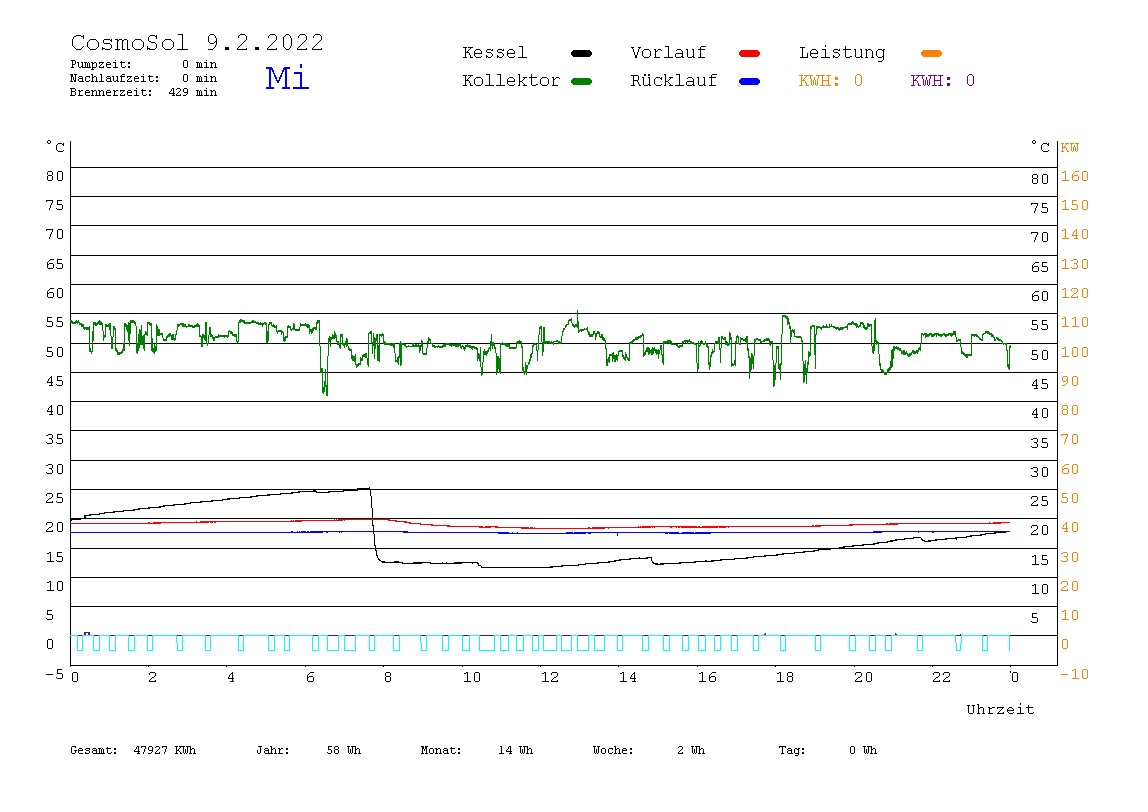Click the 'Uhrzeit' axis label

coord(1000,709)
